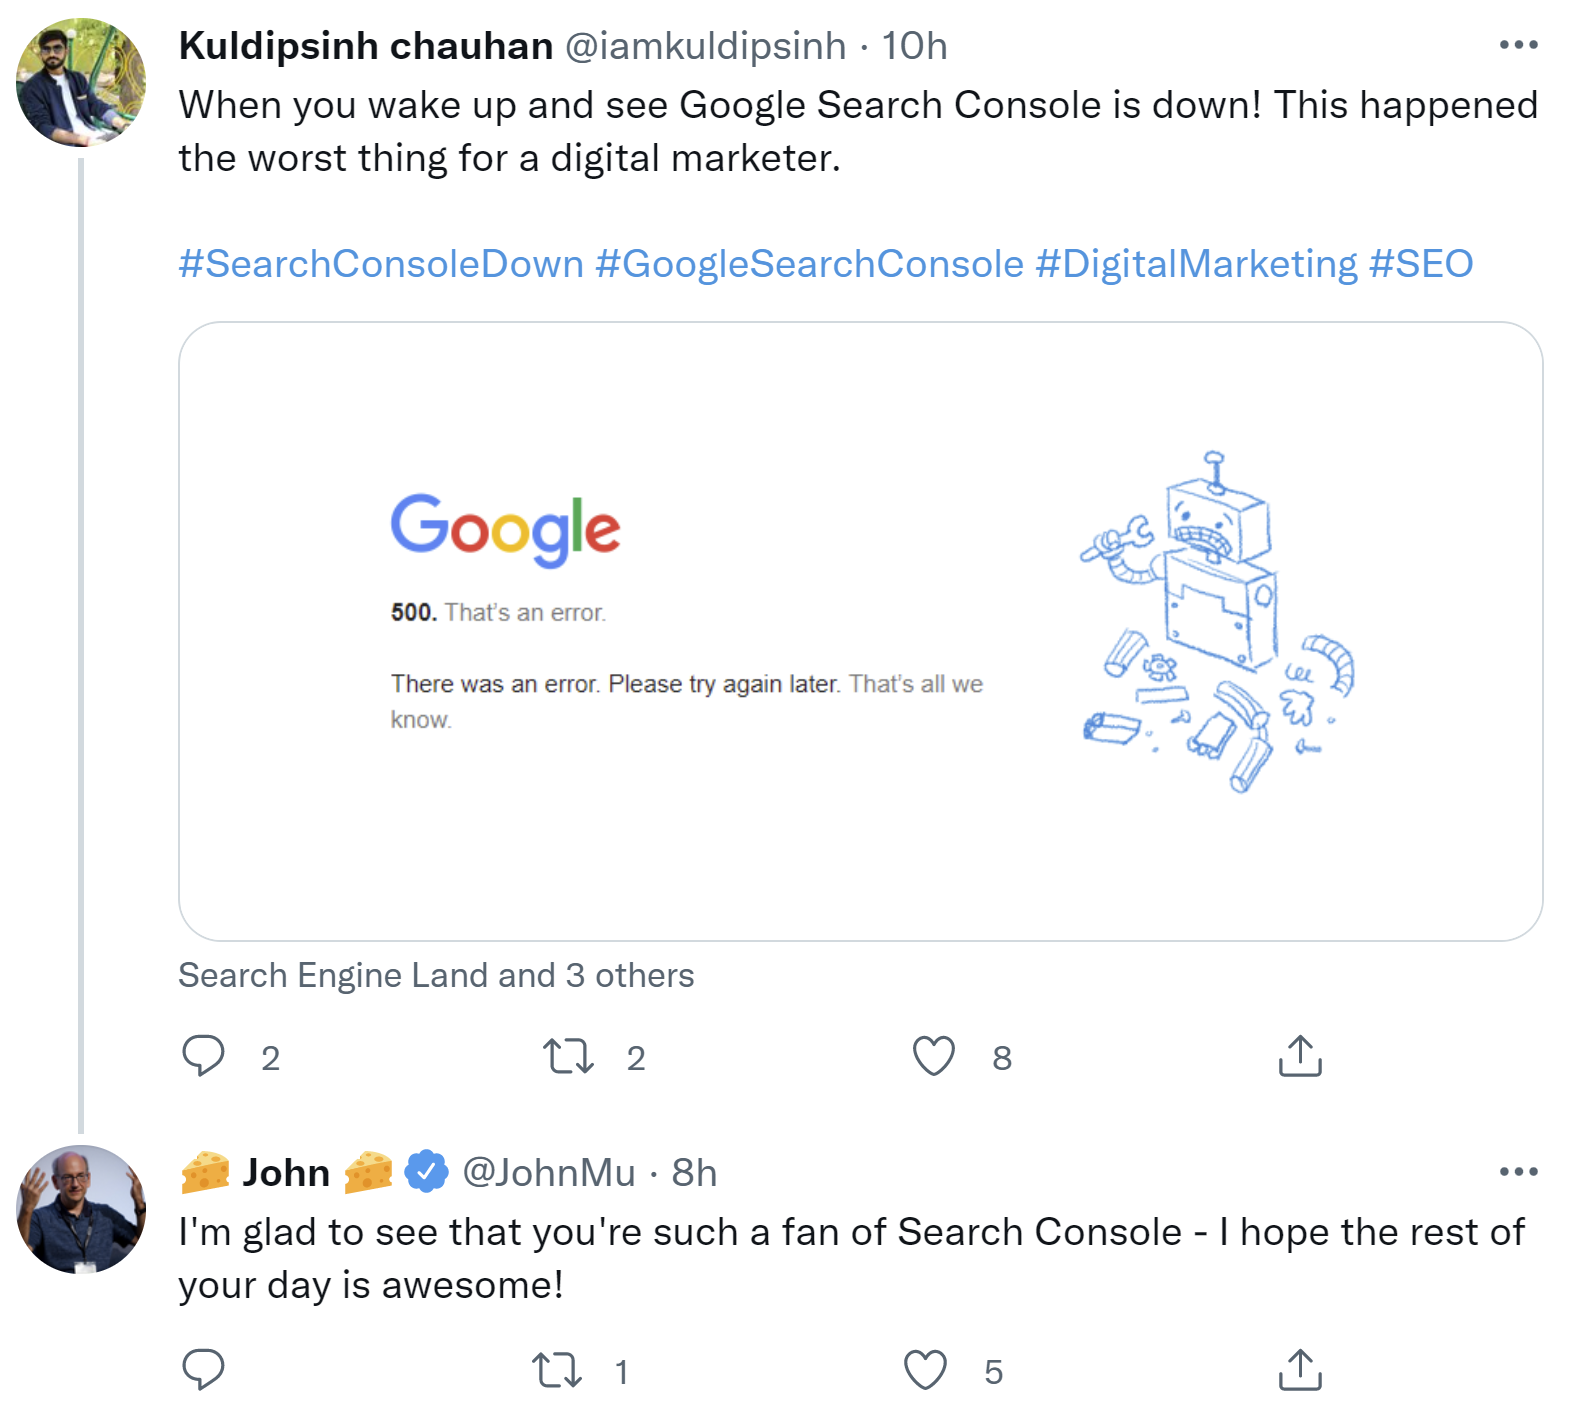Open more options on Kuldipsinh's tweet
This screenshot has width=1581, height=1413.
pyautogui.click(x=1517, y=42)
